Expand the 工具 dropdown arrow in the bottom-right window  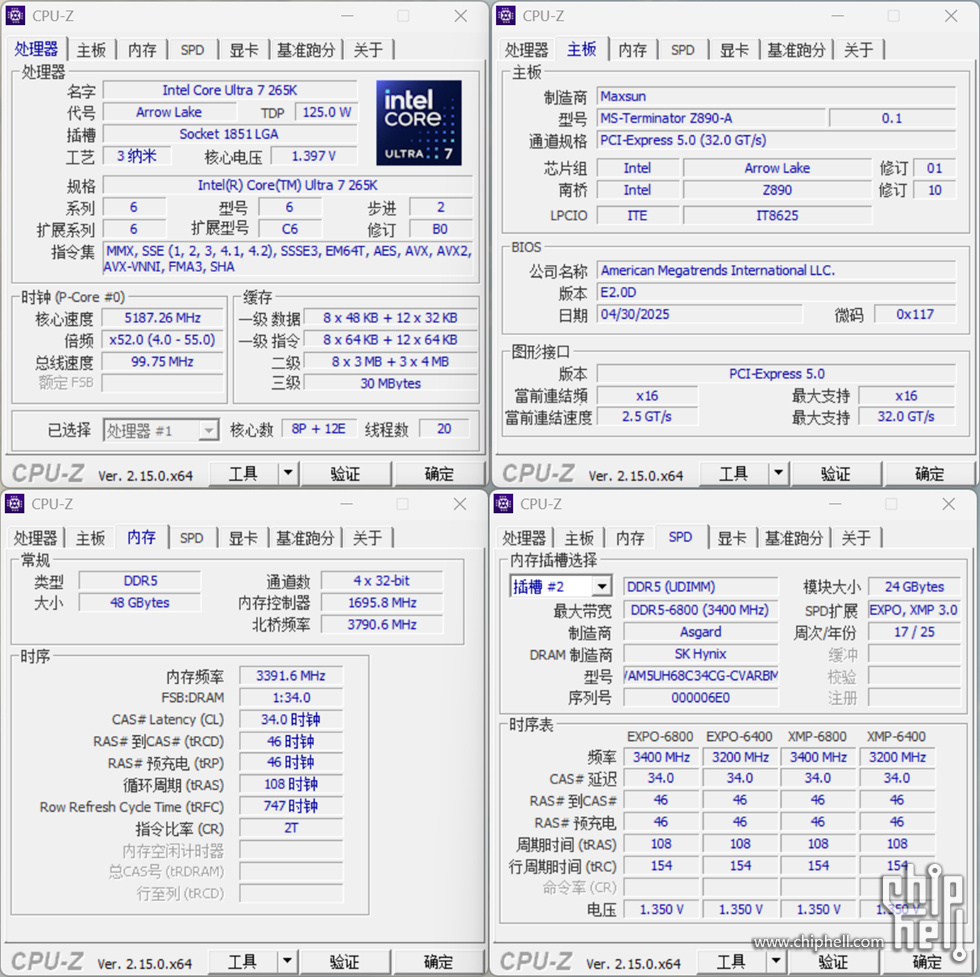tap(776, 961)
